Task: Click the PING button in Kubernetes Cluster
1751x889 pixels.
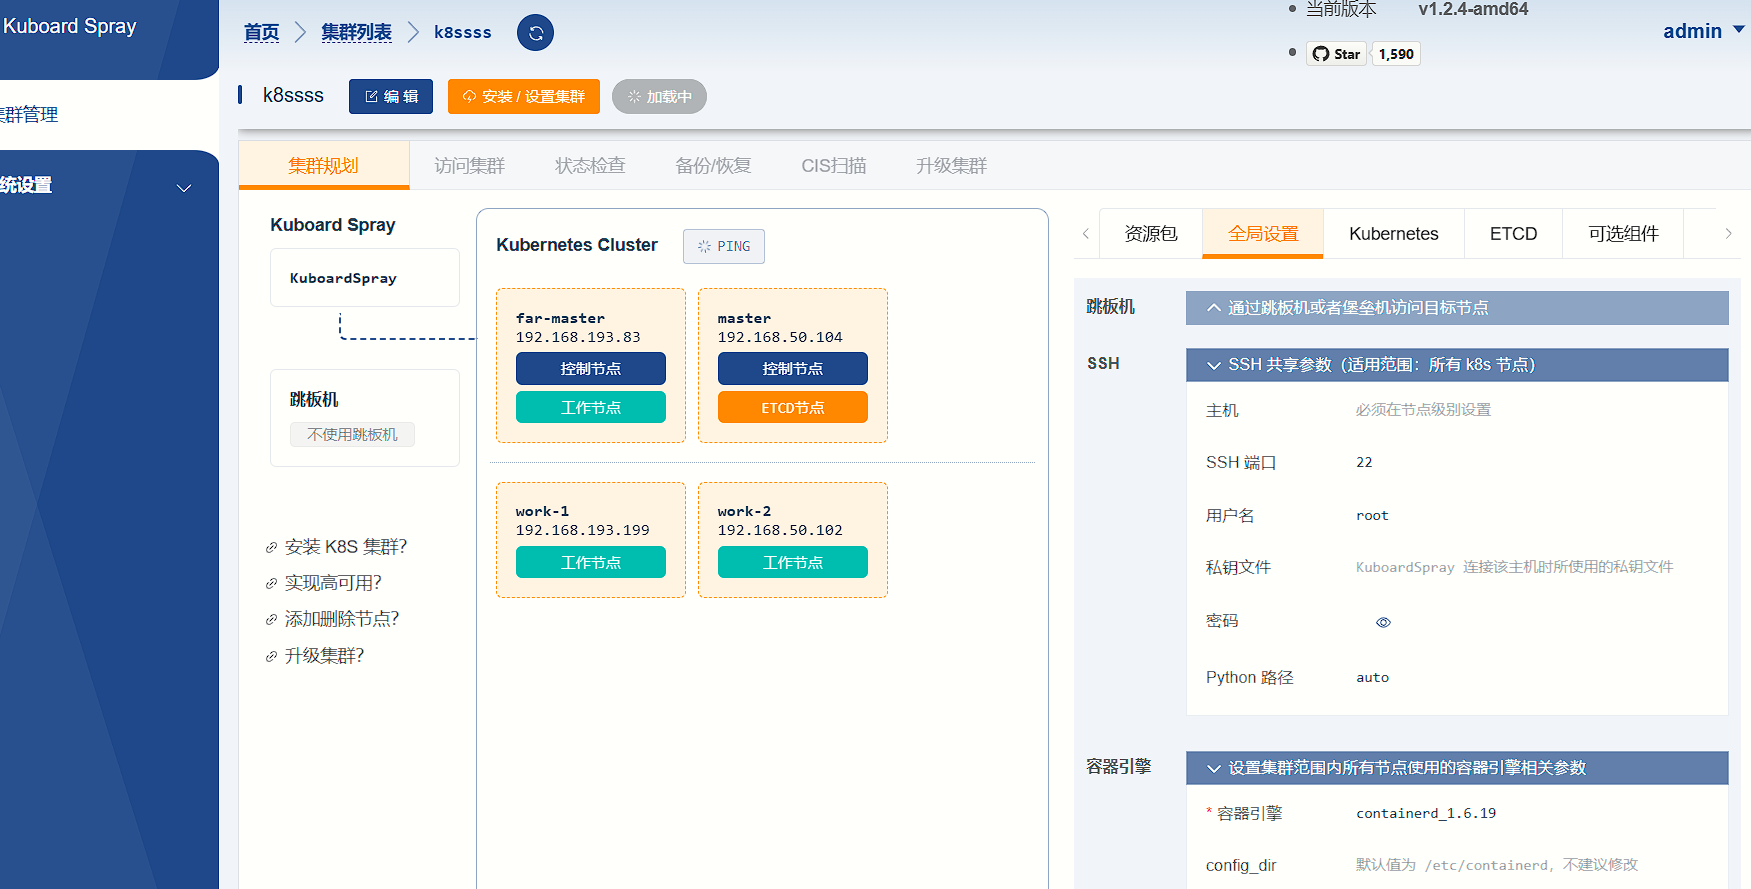Action: (x=724, y=246)
